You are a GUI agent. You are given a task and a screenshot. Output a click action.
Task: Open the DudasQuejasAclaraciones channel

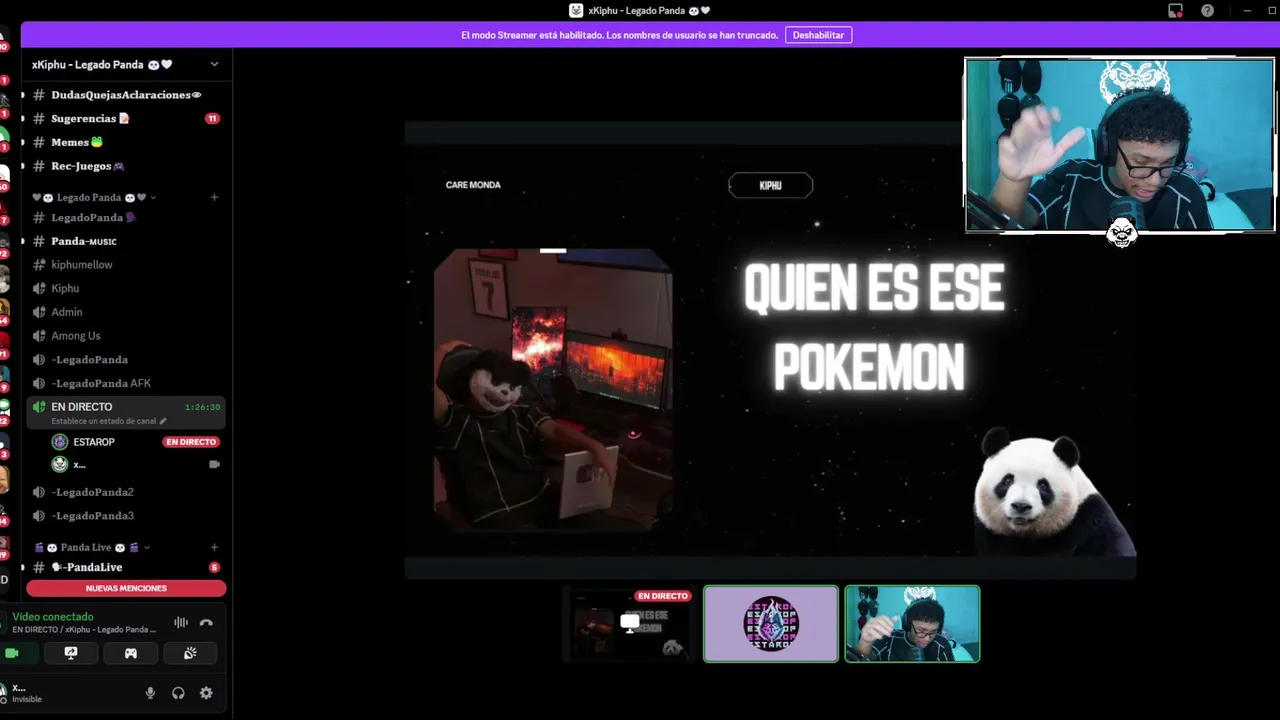coord(126,95)
